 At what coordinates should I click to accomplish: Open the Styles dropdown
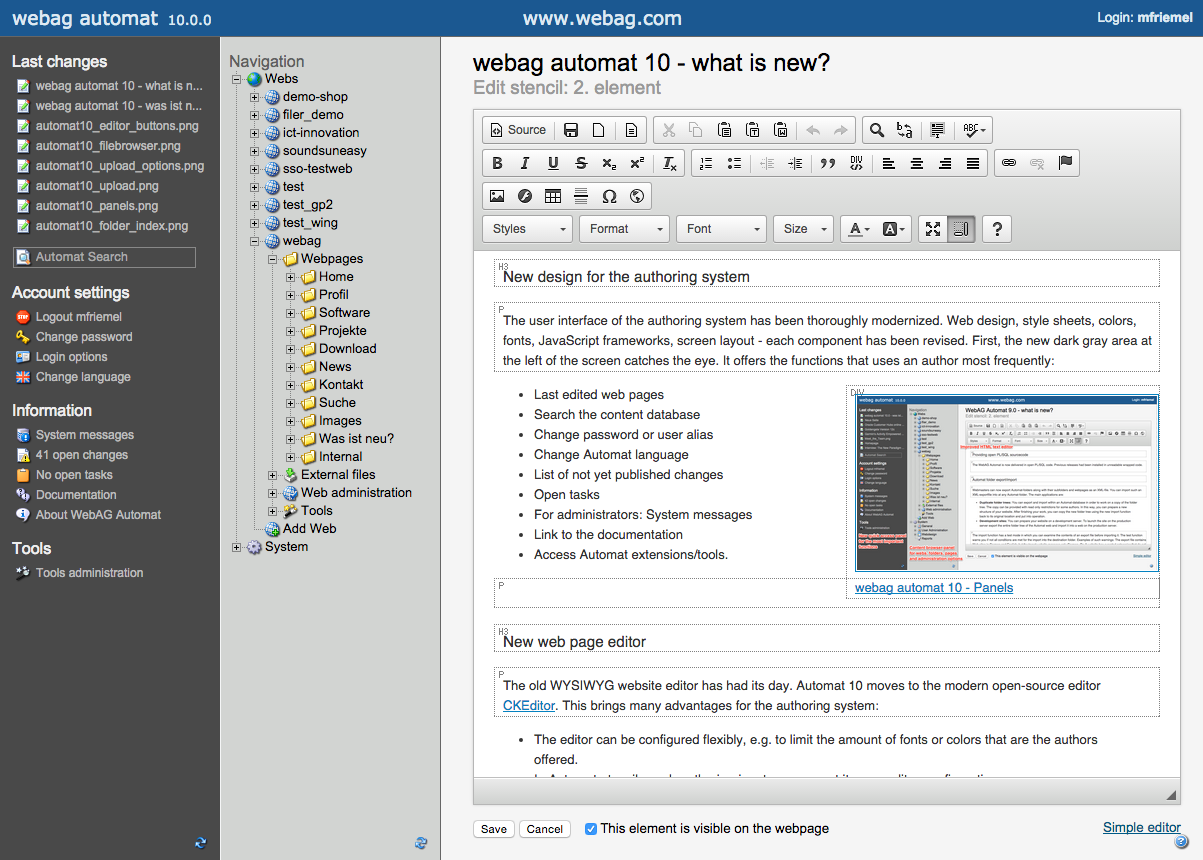[528, 229]
